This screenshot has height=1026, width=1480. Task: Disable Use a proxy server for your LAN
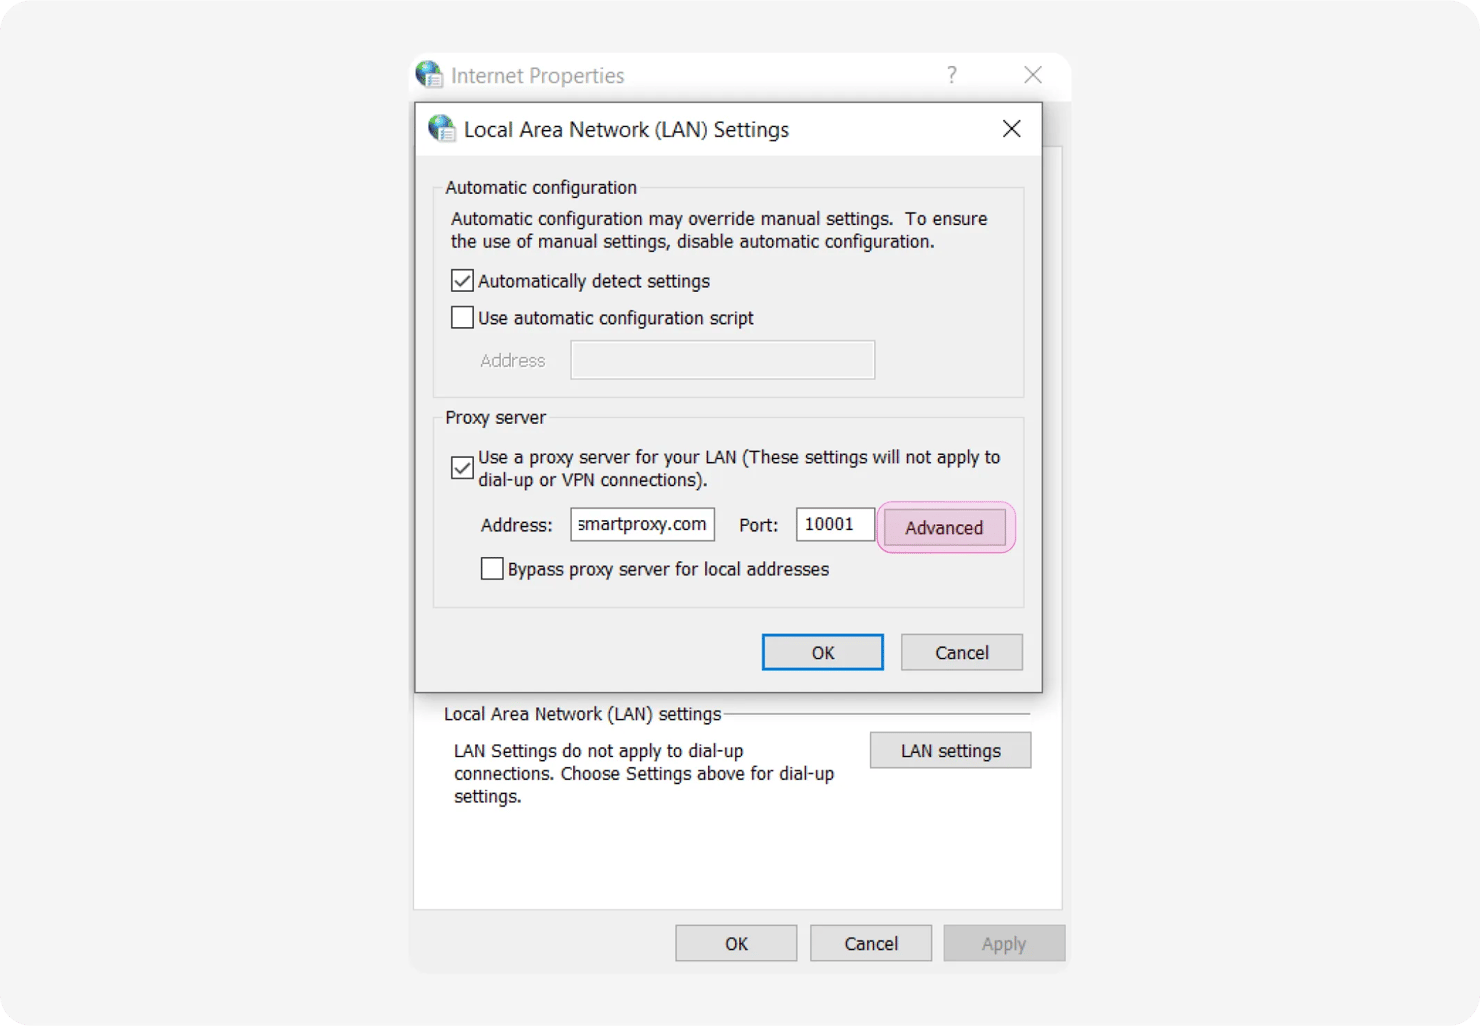tap(462, 468)
